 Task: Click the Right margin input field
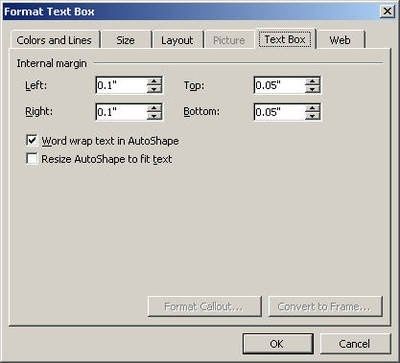click(121, 112)
